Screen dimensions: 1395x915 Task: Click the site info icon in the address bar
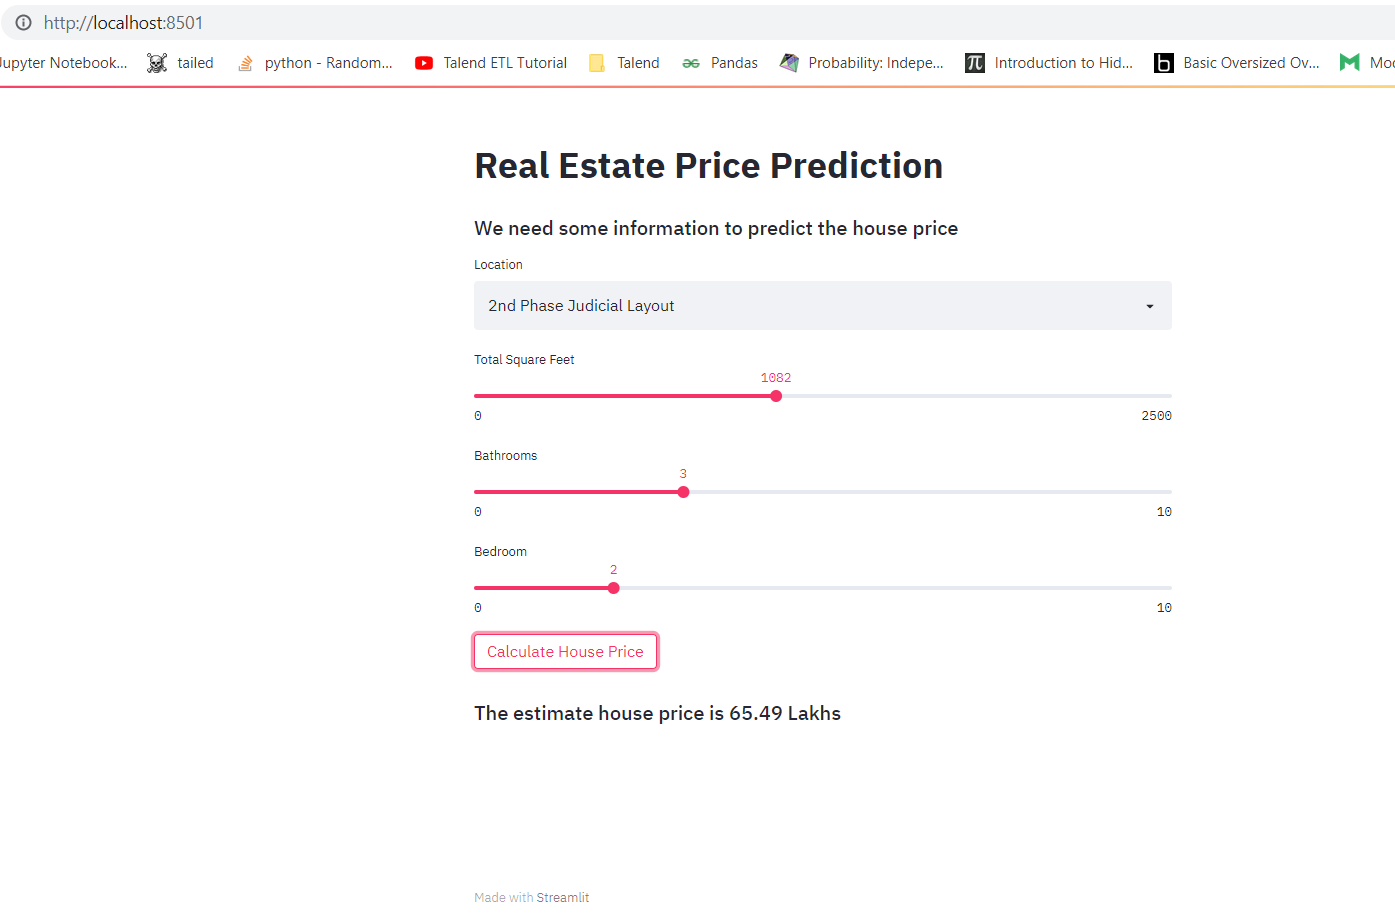click(x=22, y=22)
